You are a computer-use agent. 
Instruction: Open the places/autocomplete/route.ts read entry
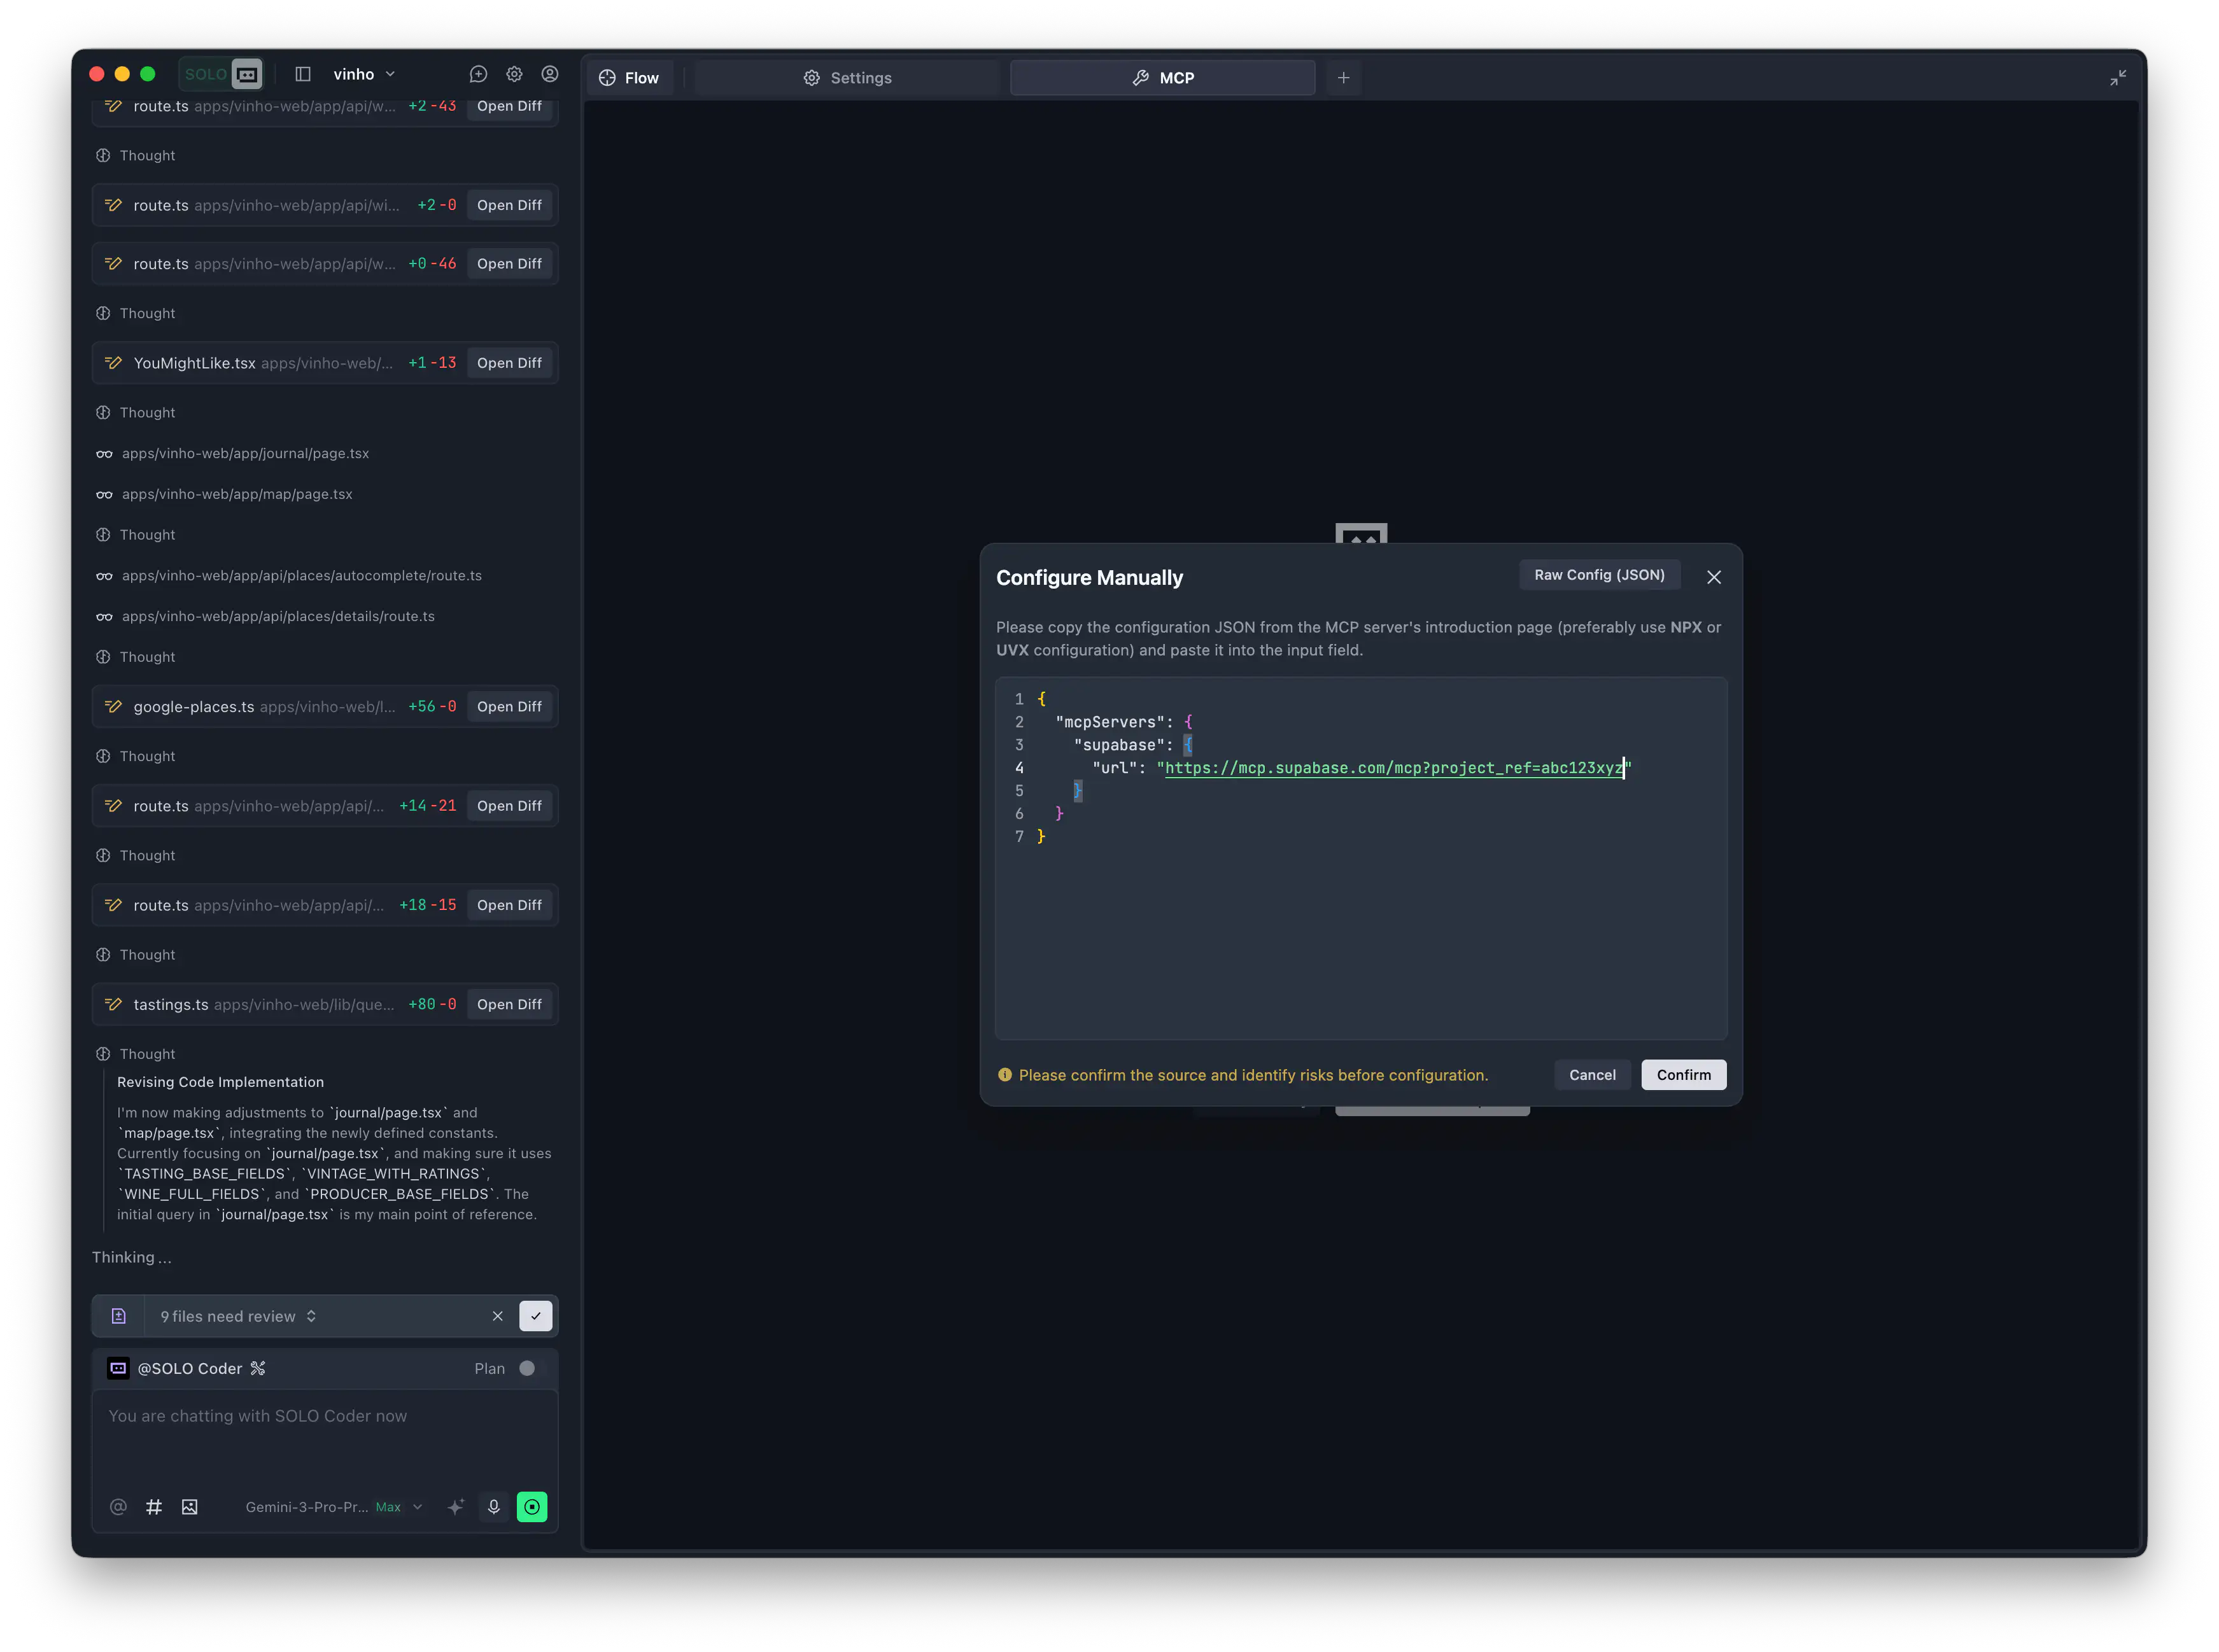click(x=288, y=576)
